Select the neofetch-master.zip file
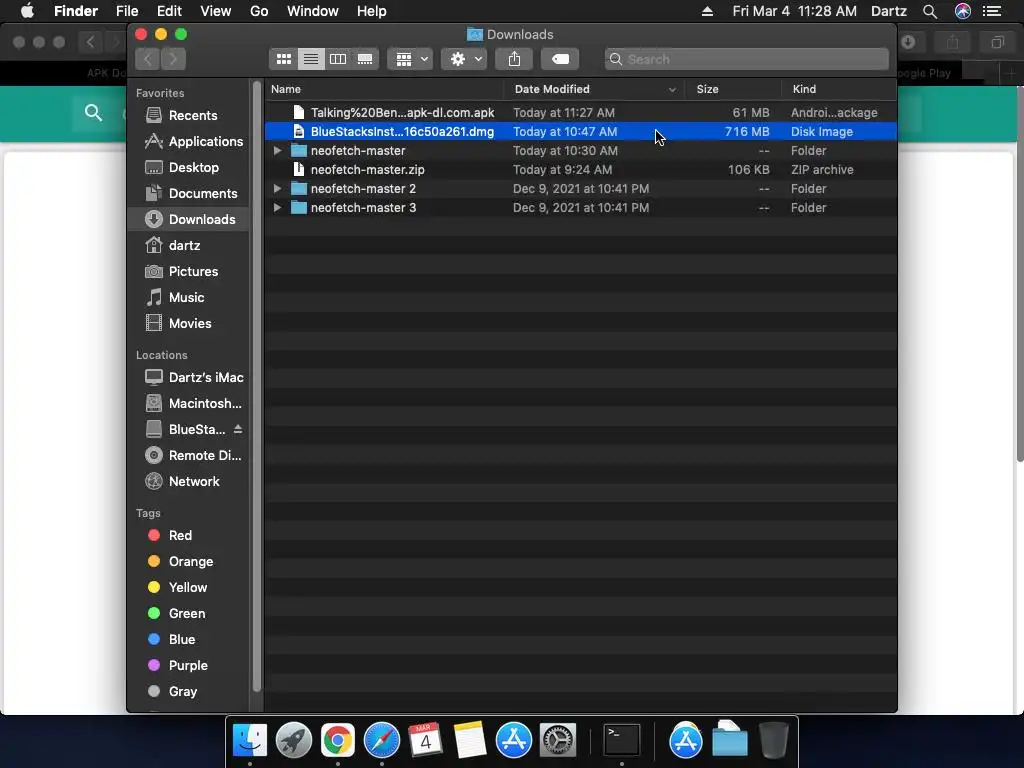 tap(581, 170)
